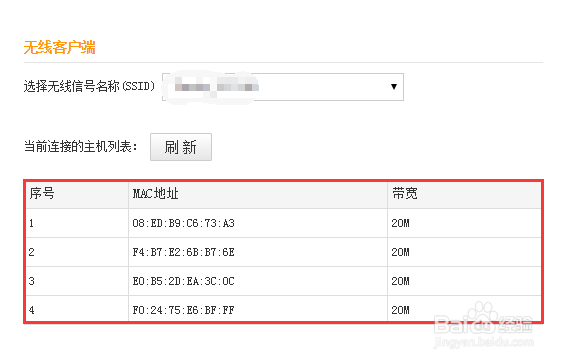Screen dimensions: 566x362
Task: Click row number 2 cell
Action: click(77, 252)
